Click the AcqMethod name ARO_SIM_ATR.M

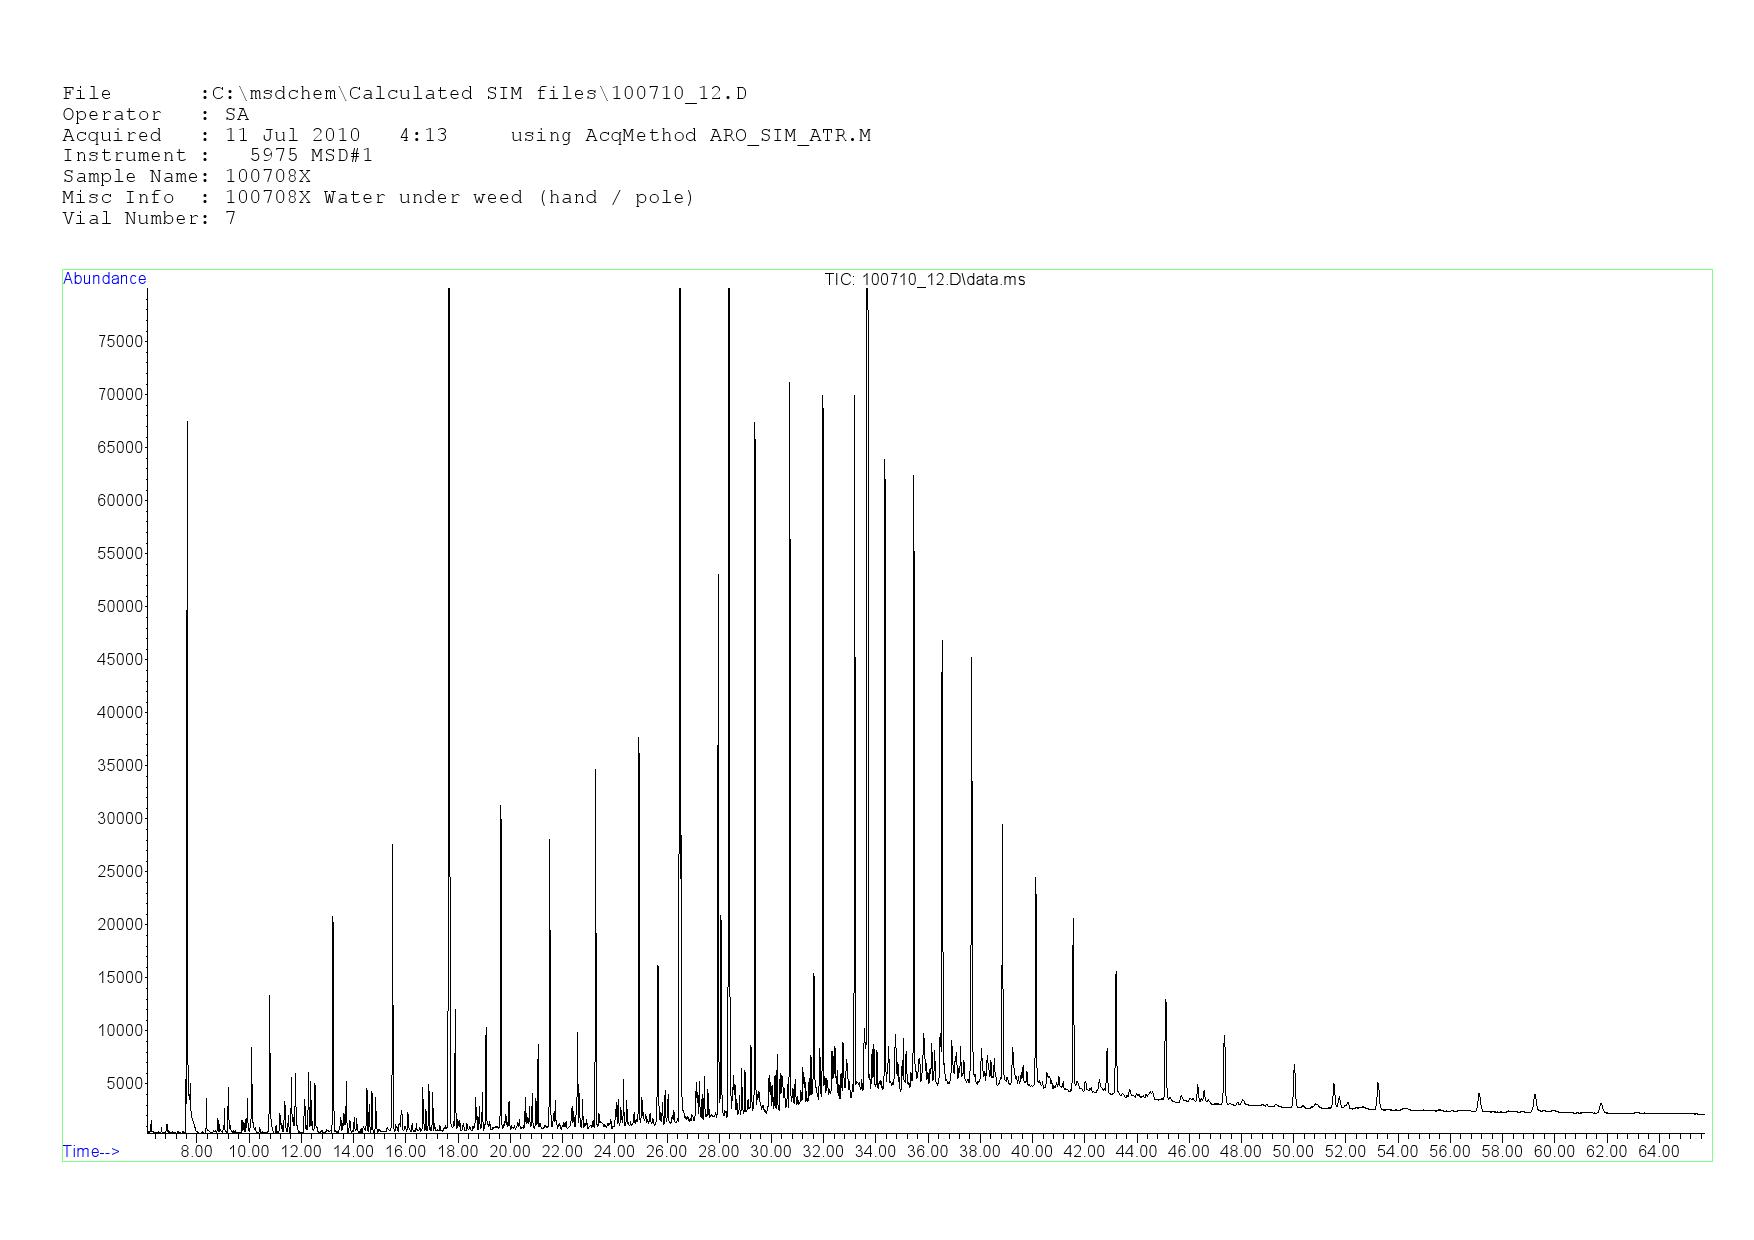(x=789, y=135)
